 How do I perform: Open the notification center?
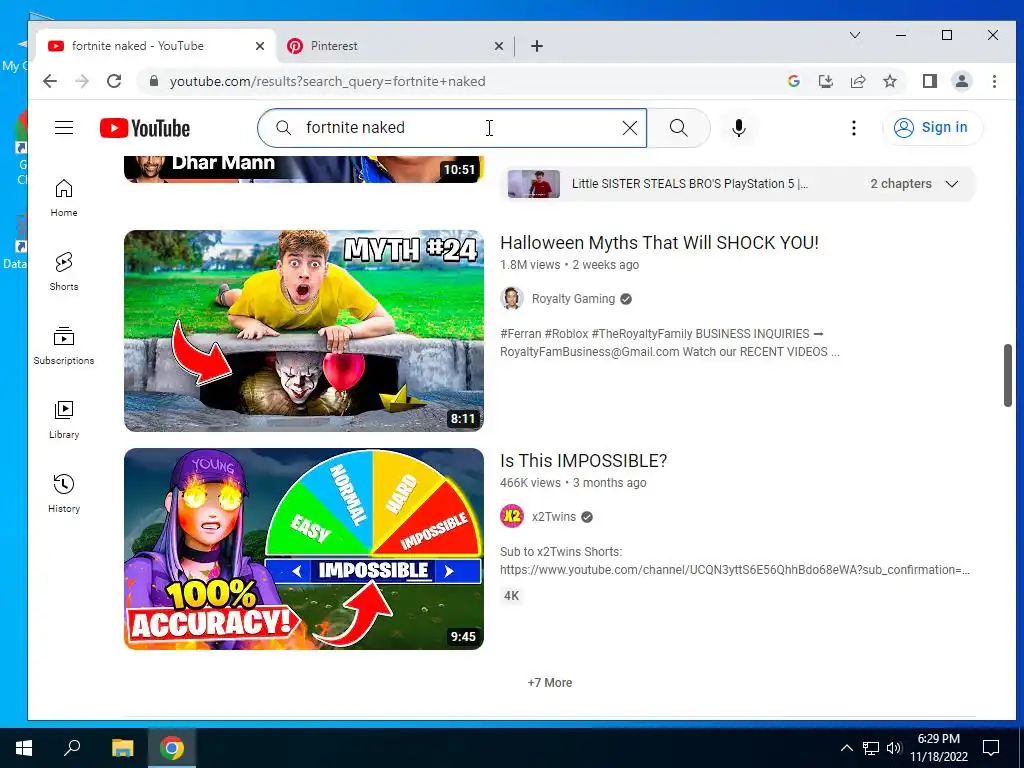(991, 748)
